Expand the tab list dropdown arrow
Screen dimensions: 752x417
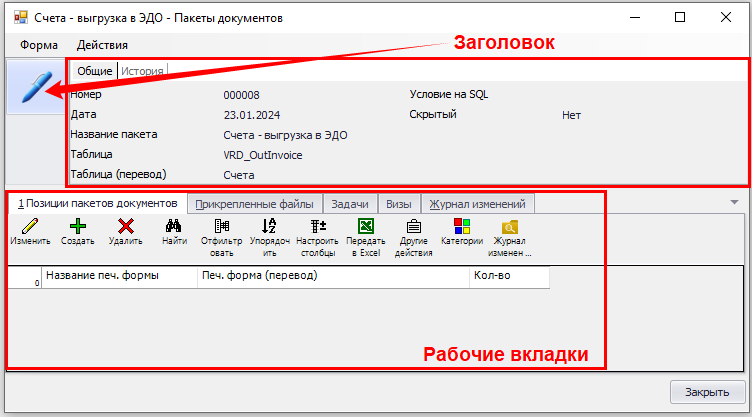point(734,202)
